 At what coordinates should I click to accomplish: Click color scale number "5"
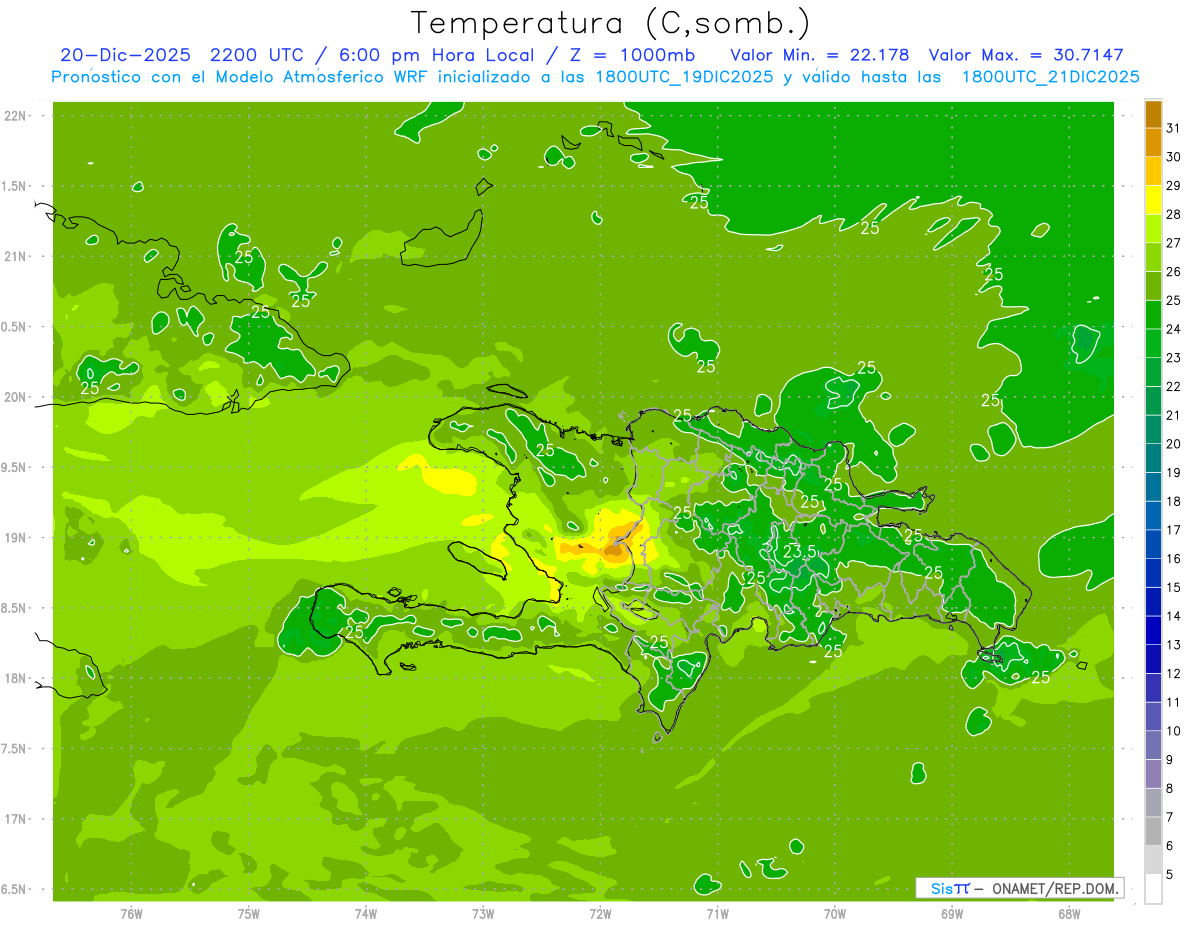[x=1170, y=875]
